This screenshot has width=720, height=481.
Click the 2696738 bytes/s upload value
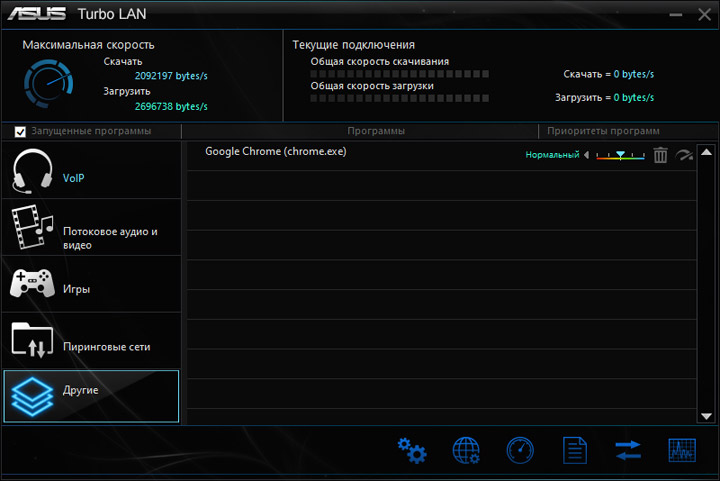(171, 106)
